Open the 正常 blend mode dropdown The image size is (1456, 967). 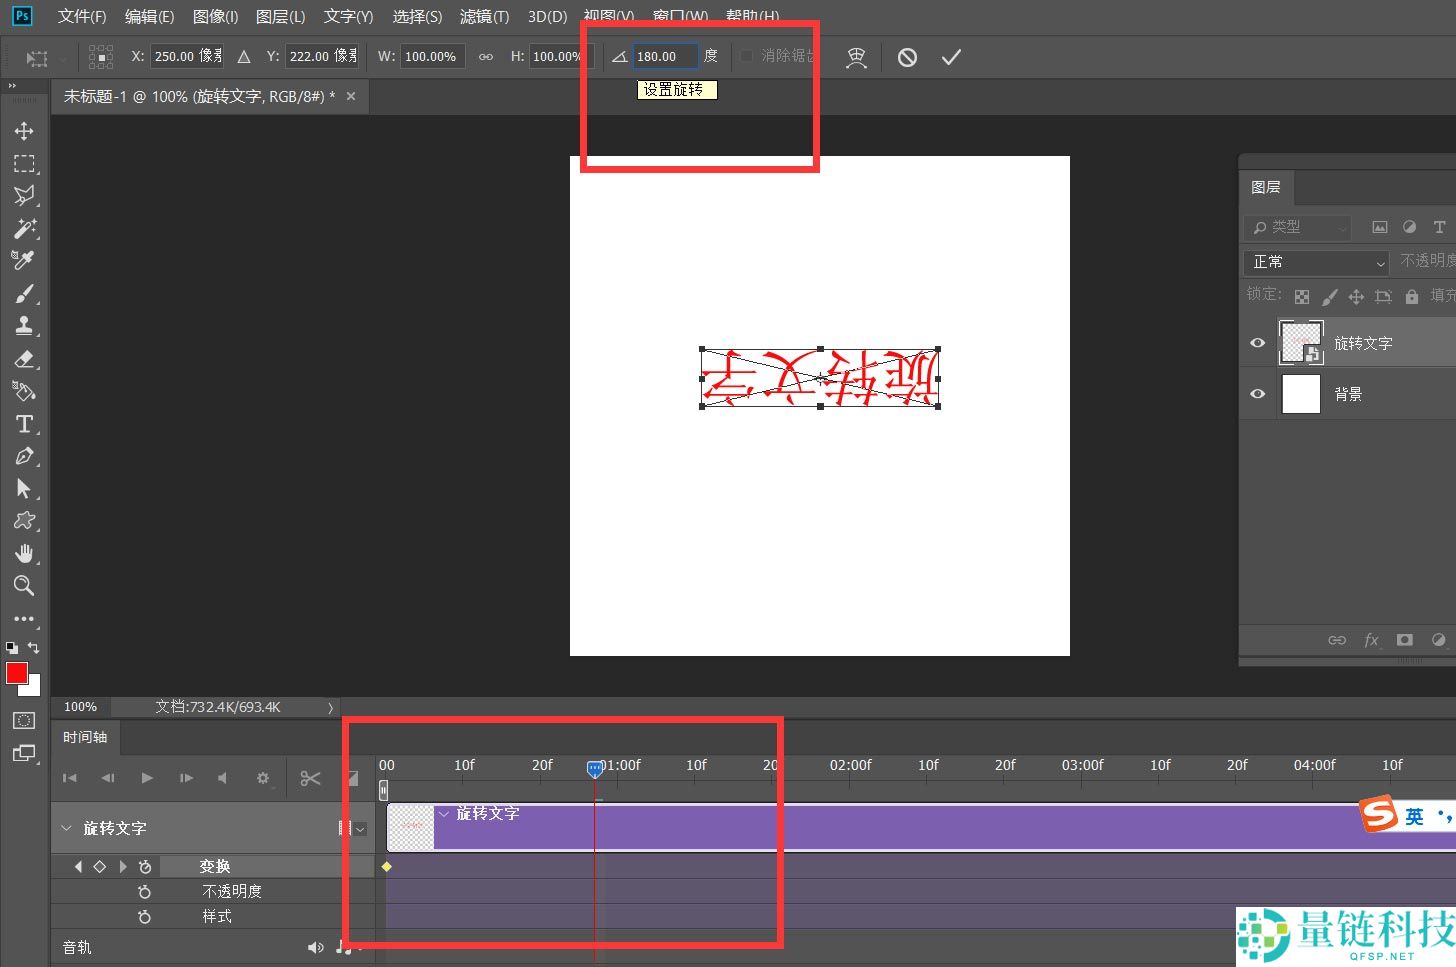click(x=1317, y=262)
